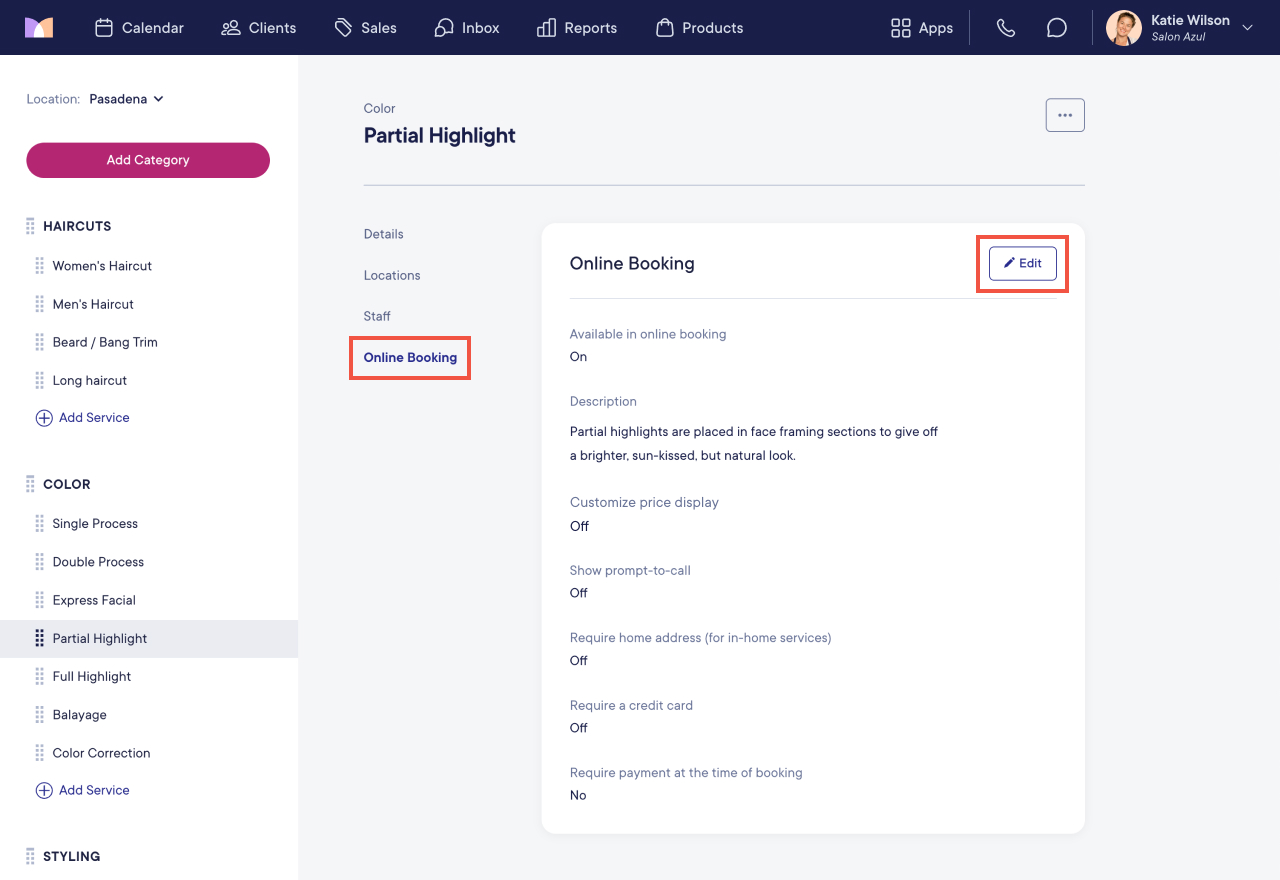1280x880 pixels.
Task: Click the drag handle beside STYLING category
Action: (30, 856)
